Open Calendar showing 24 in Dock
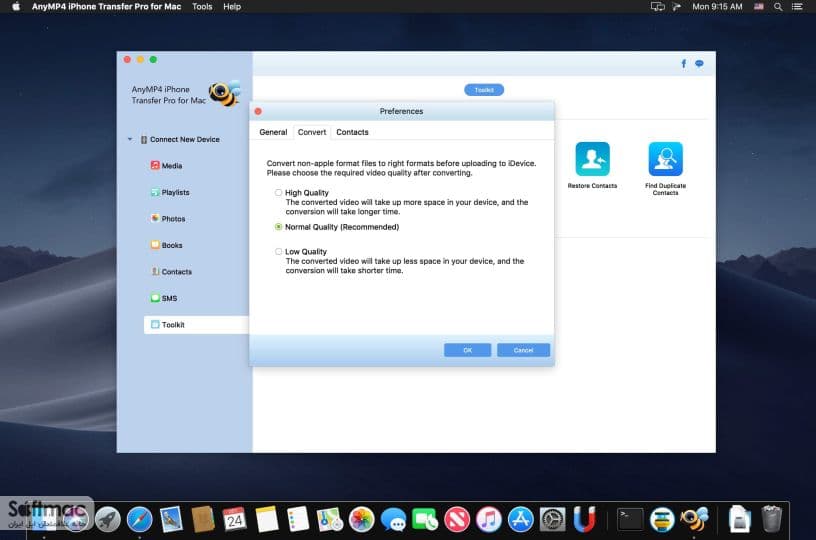Image resolution: width=816 pixels, height=540 pixels. point(234,519)
